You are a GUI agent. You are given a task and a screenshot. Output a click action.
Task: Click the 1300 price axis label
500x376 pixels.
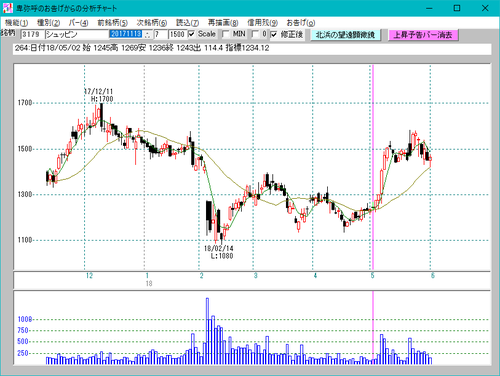[x=25, y=194]
